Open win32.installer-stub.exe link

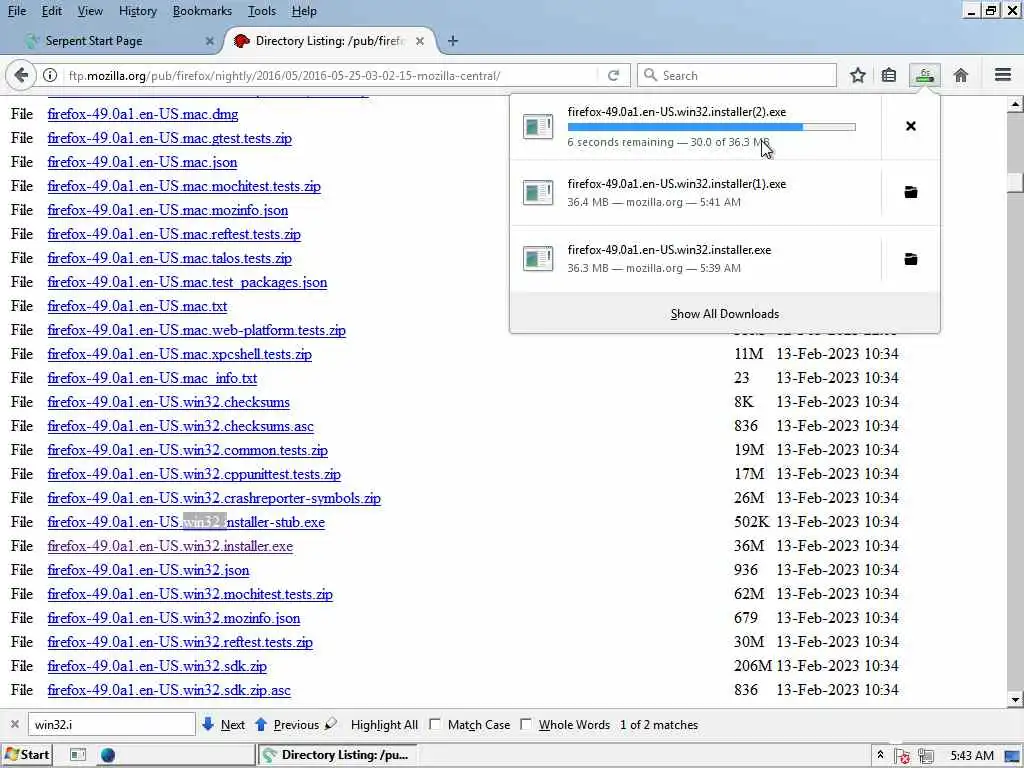(x=186, y=522)
